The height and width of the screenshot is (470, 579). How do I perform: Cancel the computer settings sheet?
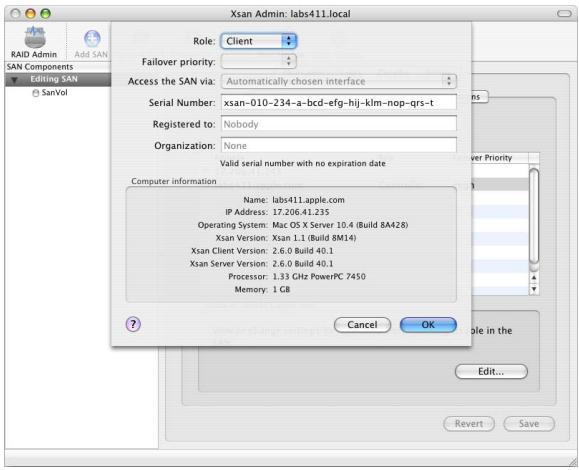point(362,325)
